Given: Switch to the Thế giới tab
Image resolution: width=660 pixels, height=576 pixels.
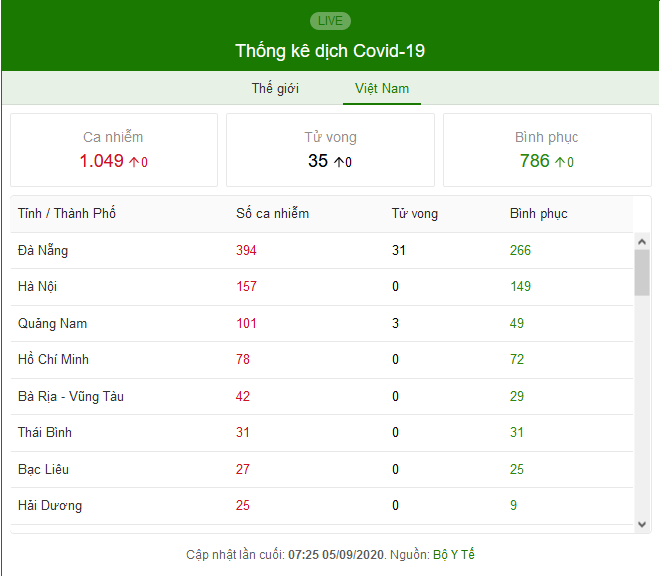Looking at the screenshot, I should click(275, 88).
